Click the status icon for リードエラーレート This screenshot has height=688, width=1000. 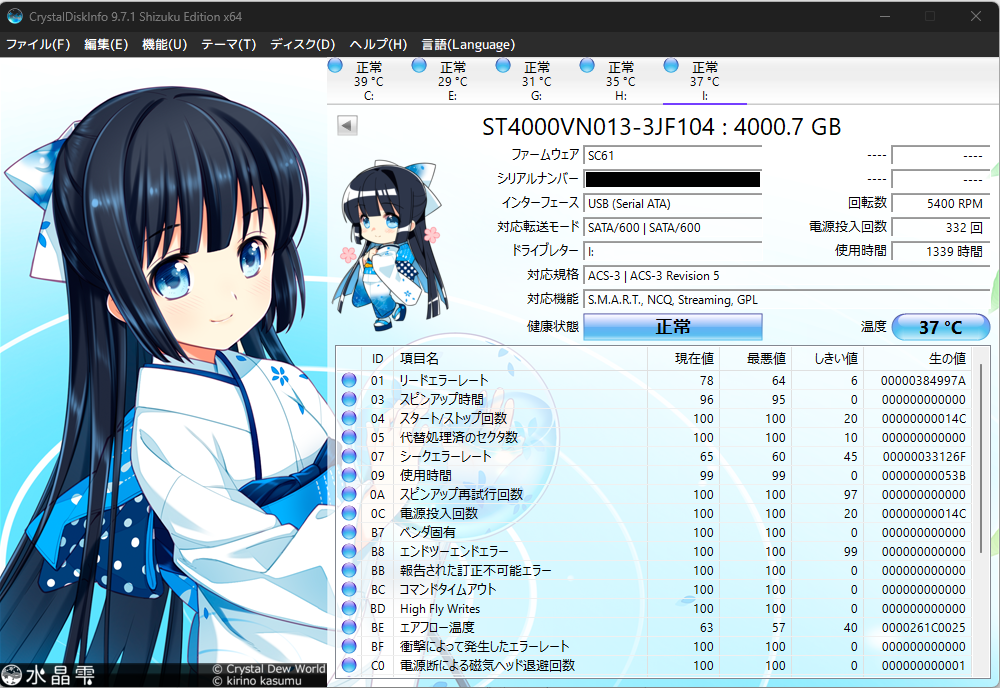click(x=349, y=380)
